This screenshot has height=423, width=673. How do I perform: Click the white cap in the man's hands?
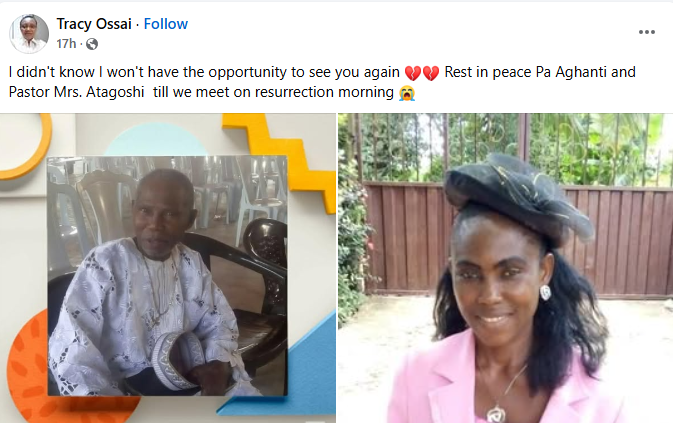point(180,358)
